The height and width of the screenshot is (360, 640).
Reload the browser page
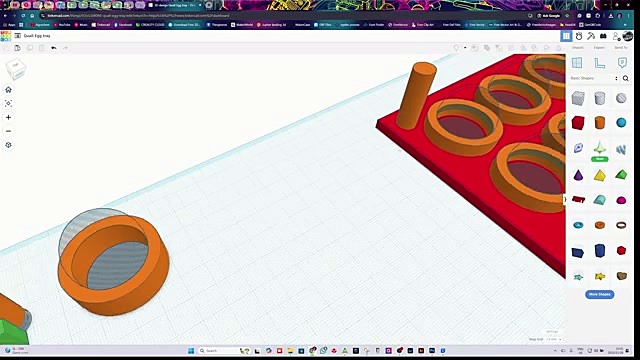pyautogui.click(x=23, y=16)
